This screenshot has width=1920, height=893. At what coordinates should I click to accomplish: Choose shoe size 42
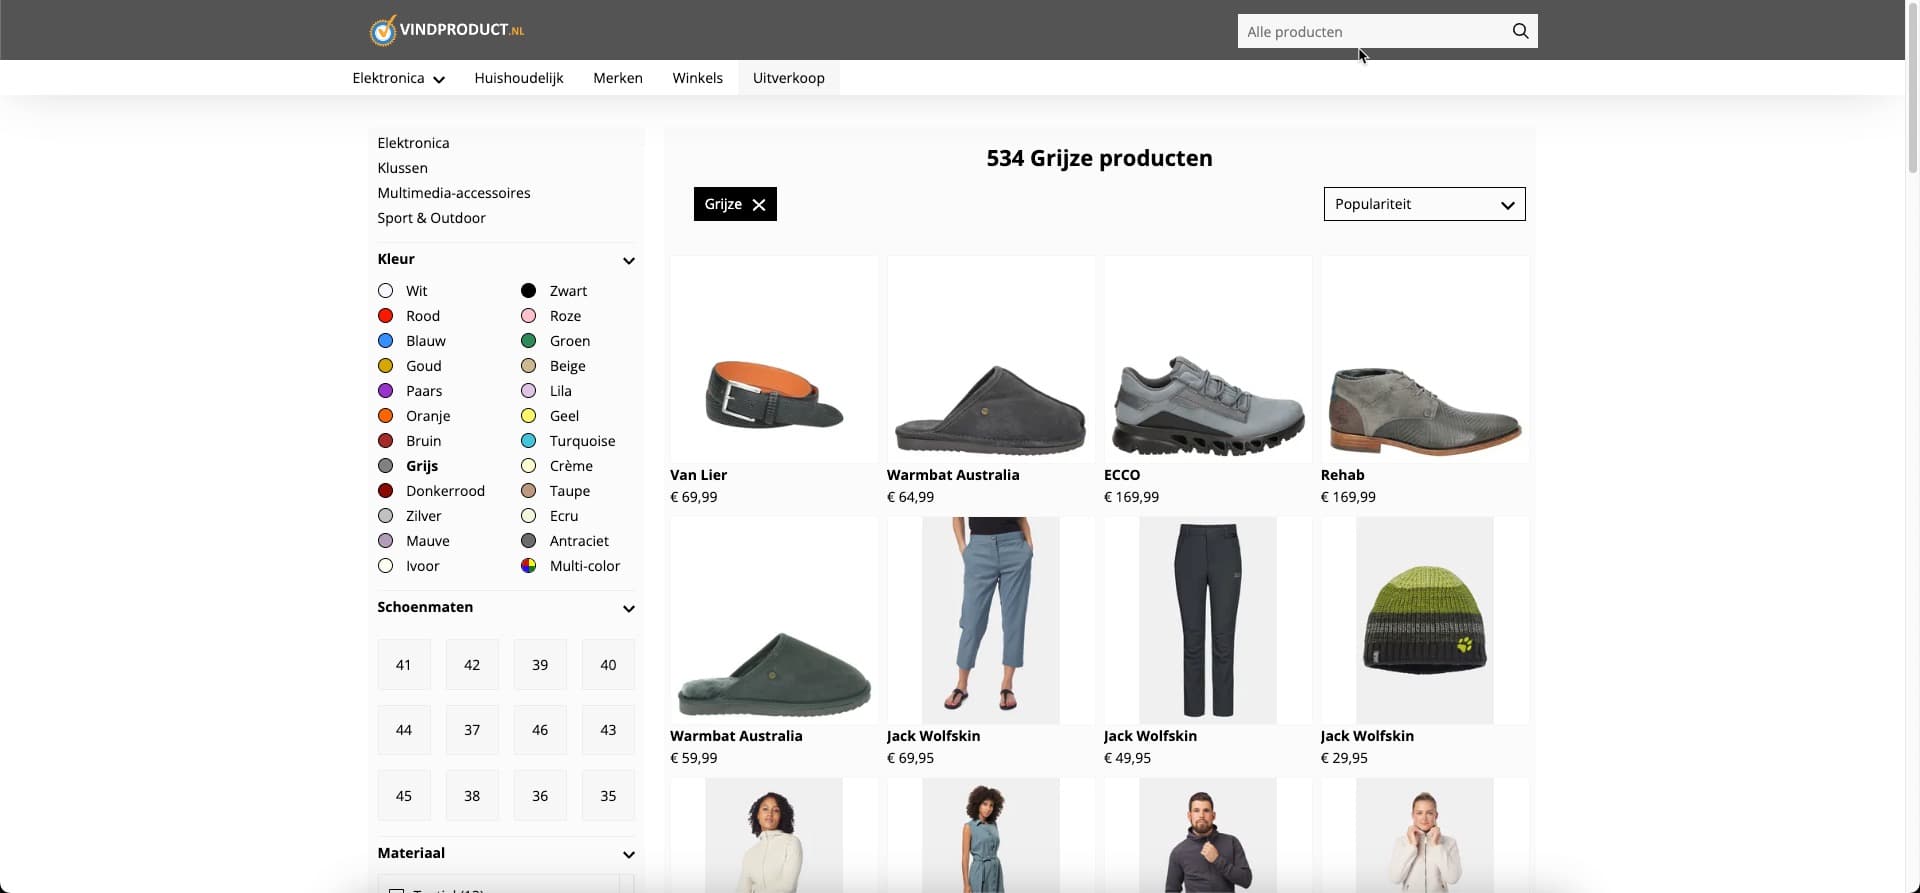click(472, 665)
